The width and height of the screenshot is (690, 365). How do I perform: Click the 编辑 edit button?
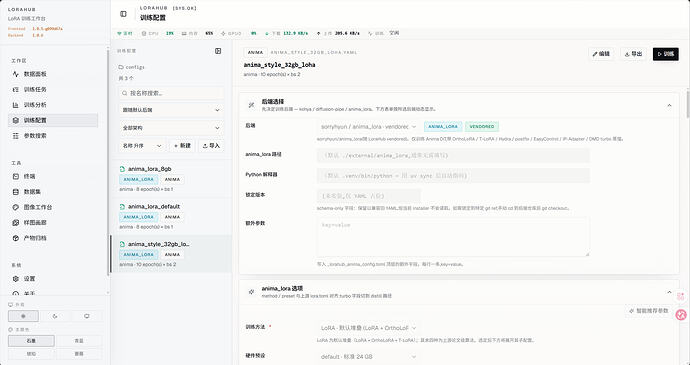pyautogui.click(x=601, y=54)
